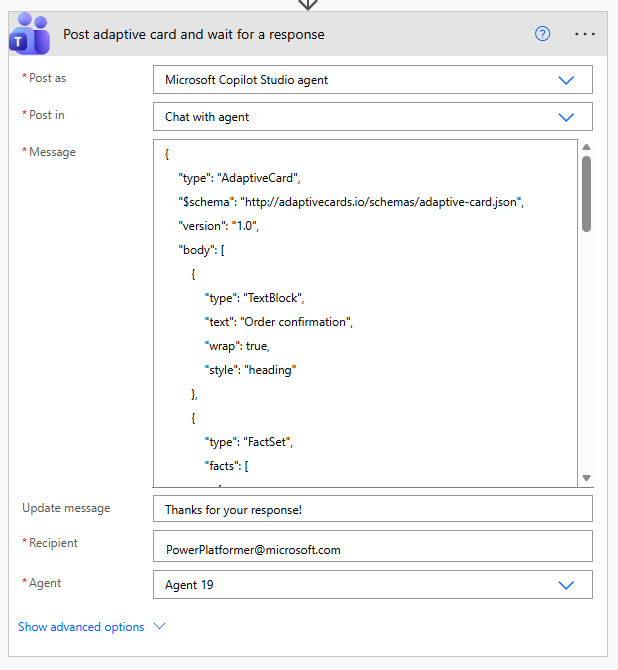The image size is (618, 670).
Task: Open the action's three-dot more menu
Action: coord(585,34)
